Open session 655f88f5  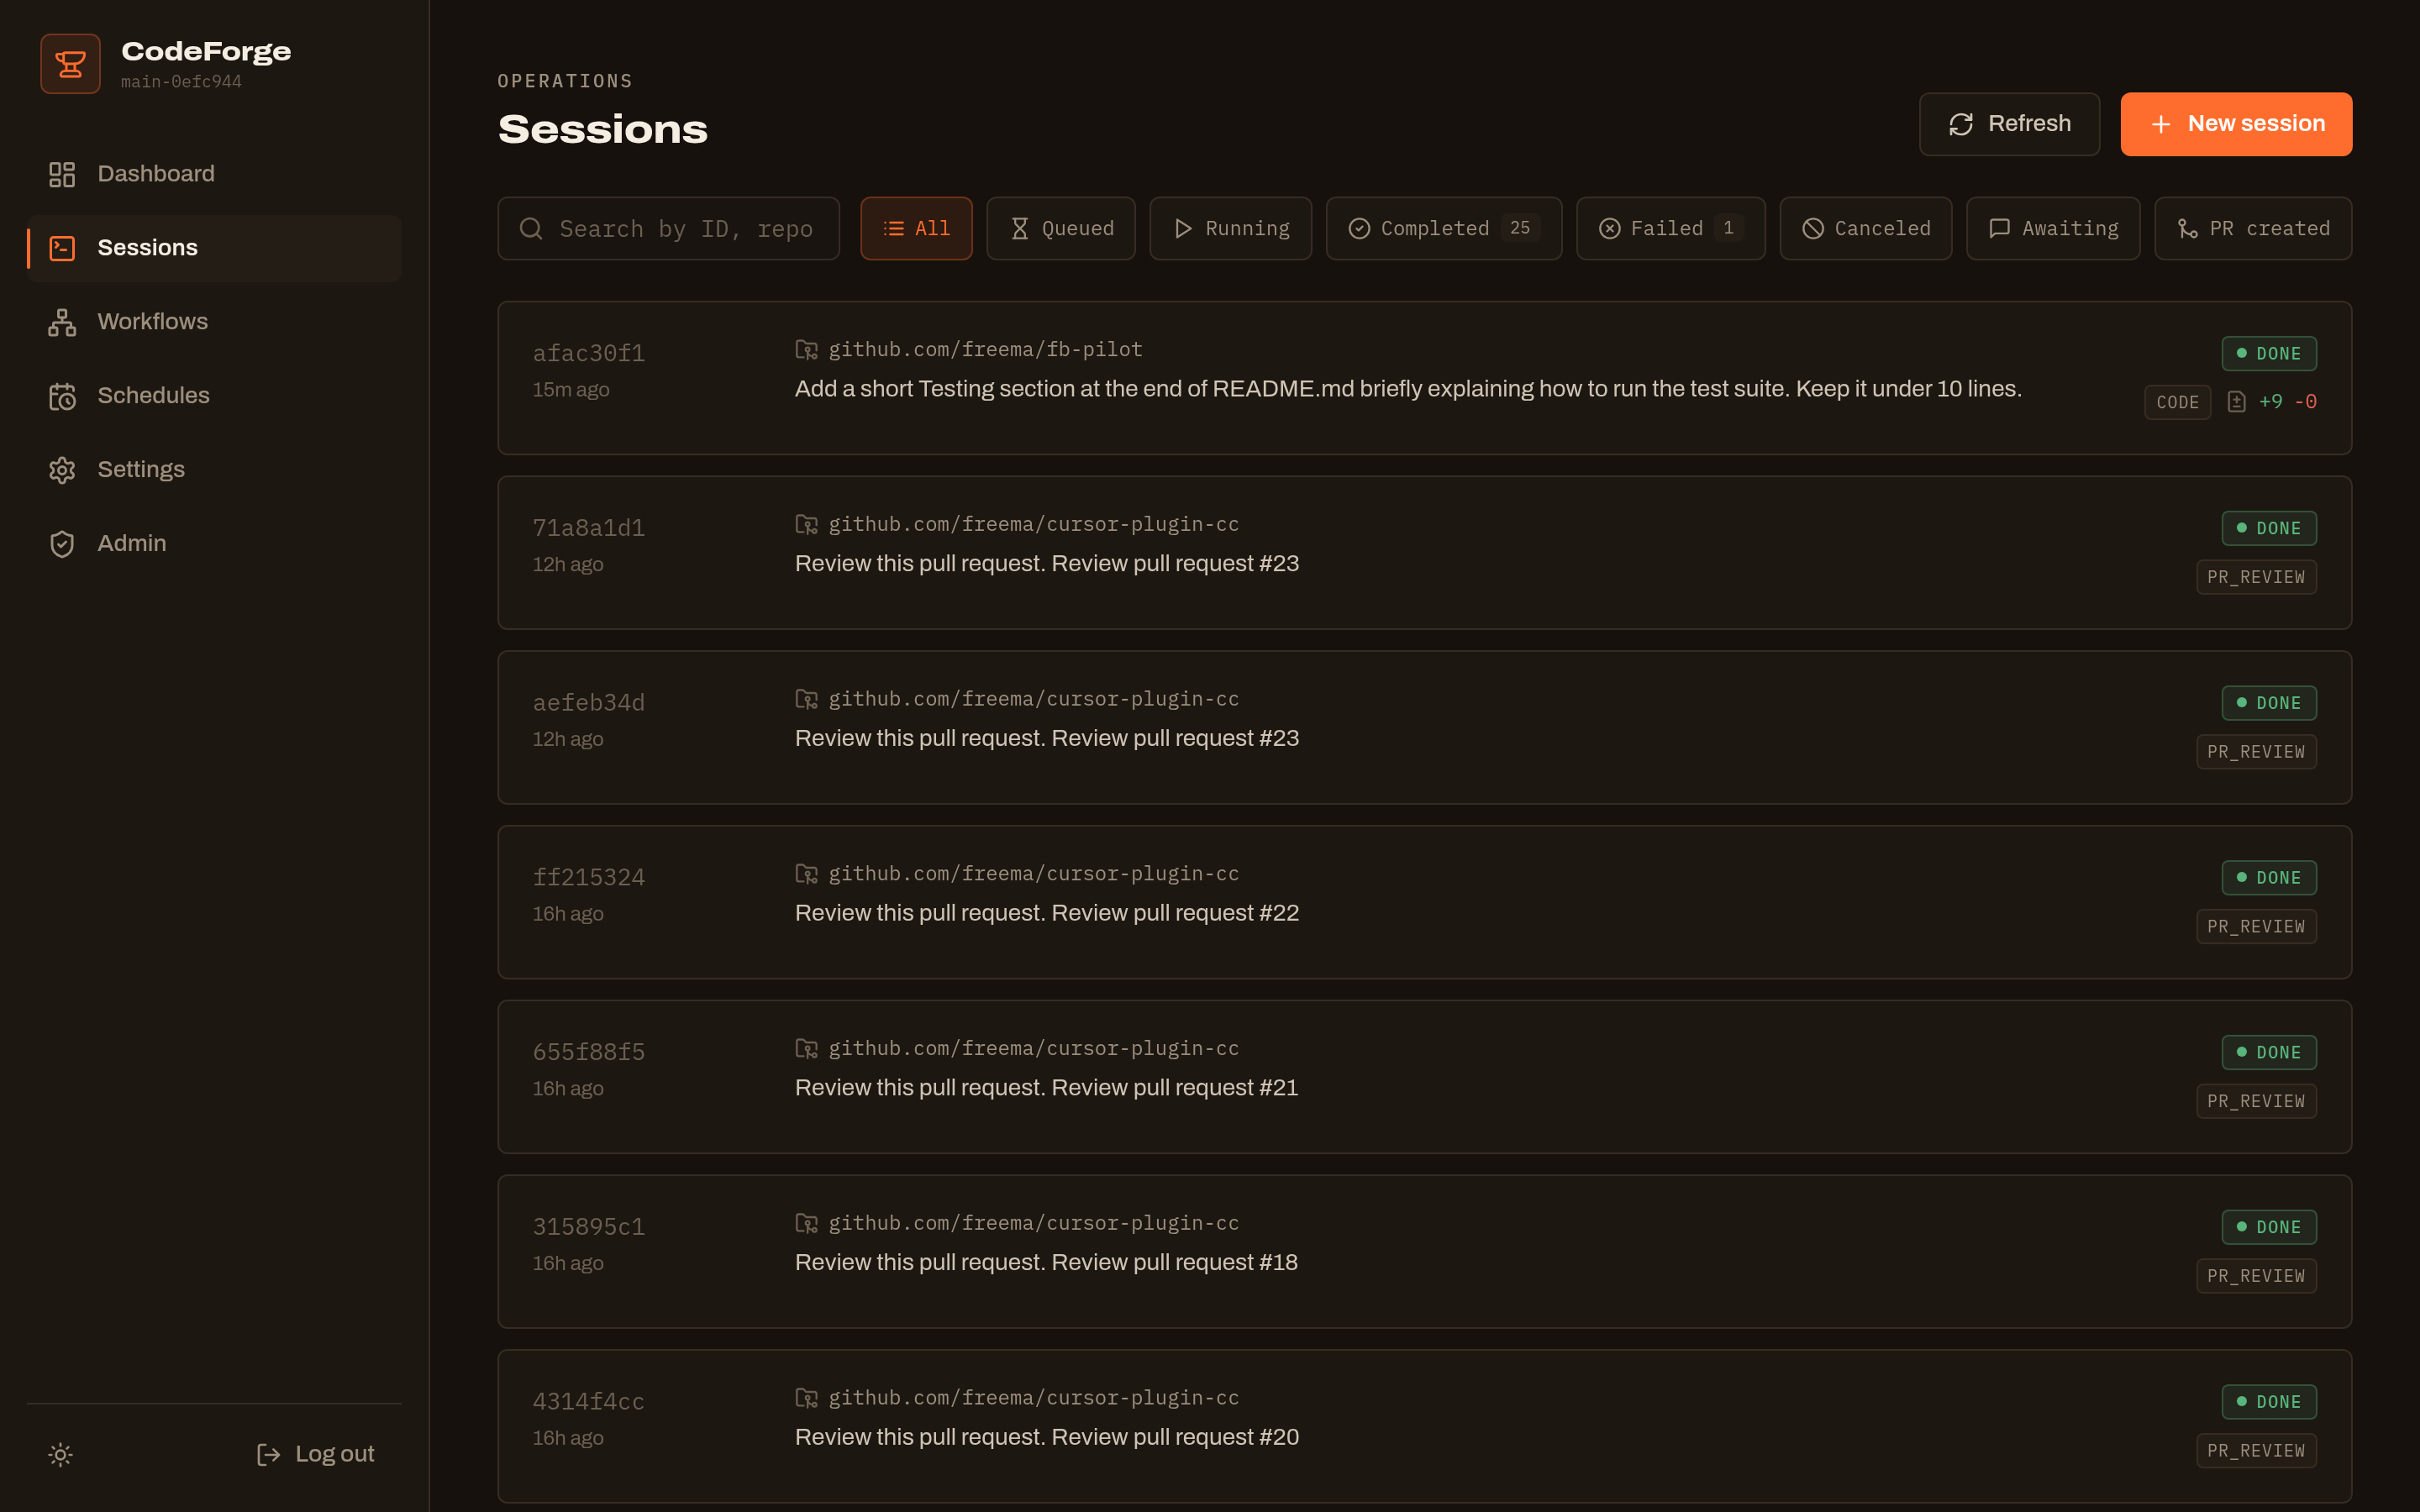pos(1424,1077)
